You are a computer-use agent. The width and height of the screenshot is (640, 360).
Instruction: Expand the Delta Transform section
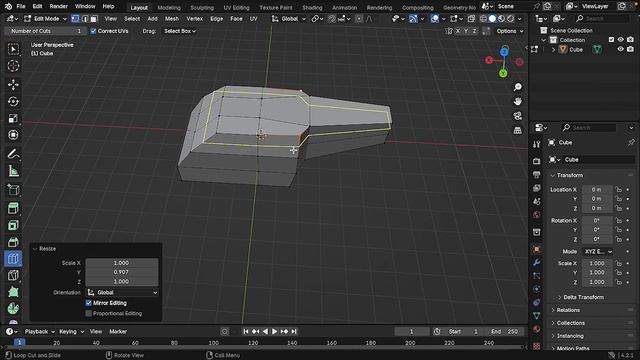583,297
